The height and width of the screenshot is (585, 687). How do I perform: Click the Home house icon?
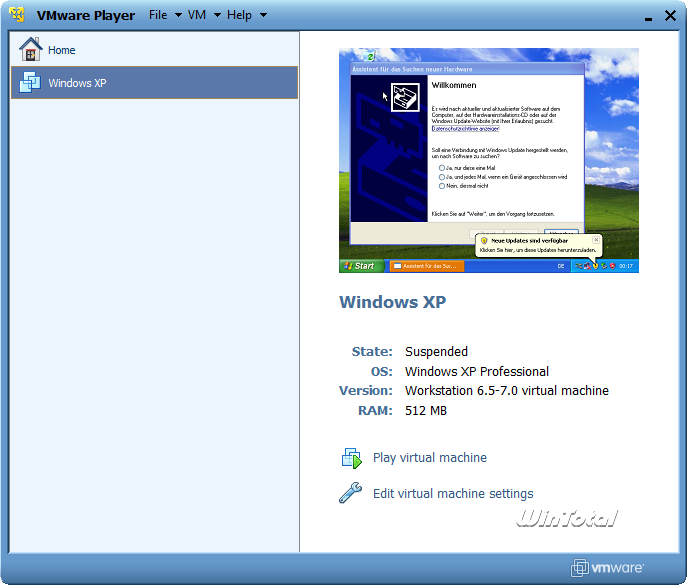(x=30, y=49)
